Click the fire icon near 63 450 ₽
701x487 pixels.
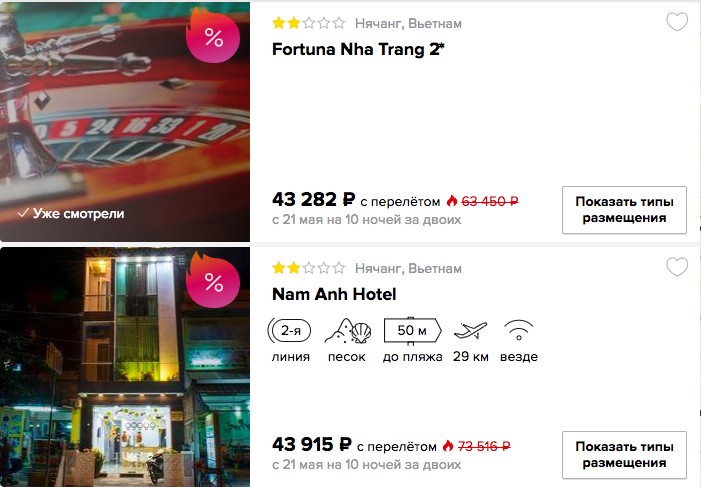(452, 201)
